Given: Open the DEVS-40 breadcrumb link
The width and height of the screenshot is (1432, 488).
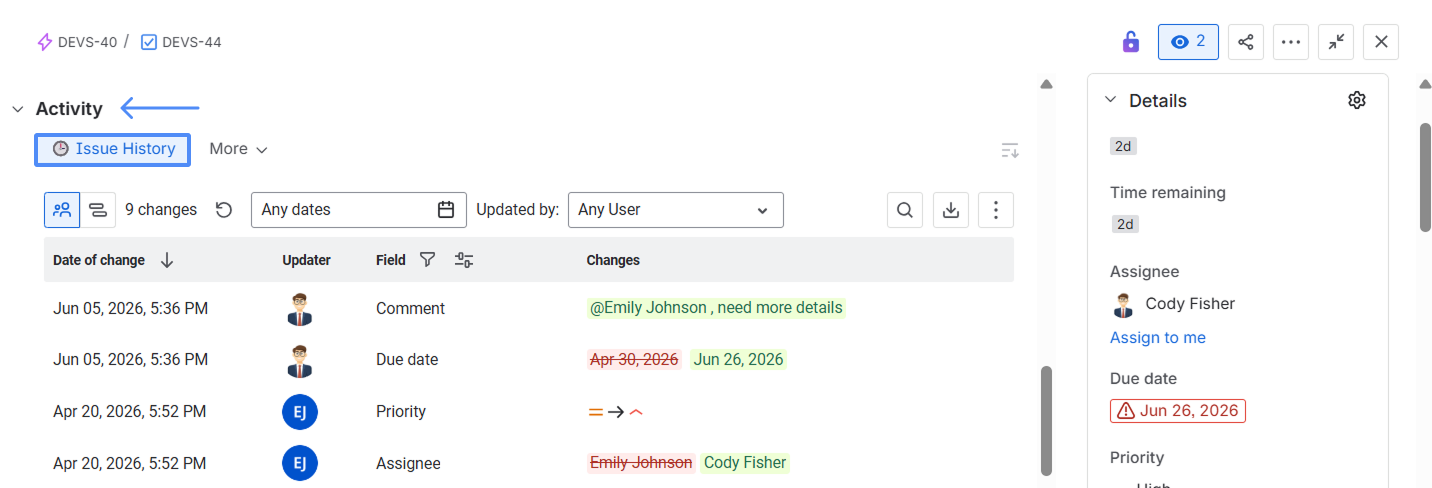Looking at the screenshot, I should coord(77,42).
